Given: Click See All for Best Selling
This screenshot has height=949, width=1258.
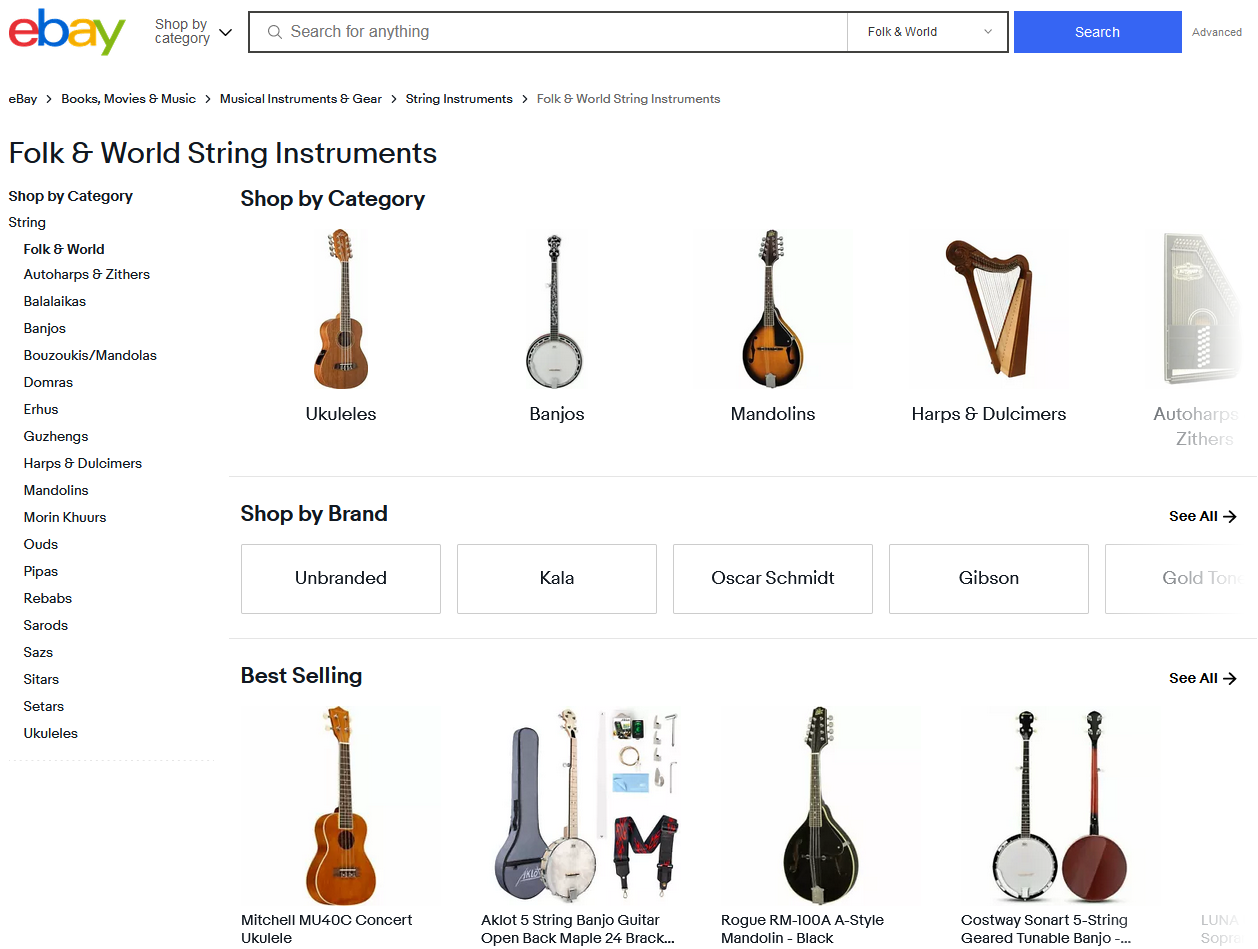Looking at the screenshot, I should pyautogui.click(x=1202, y=678).
